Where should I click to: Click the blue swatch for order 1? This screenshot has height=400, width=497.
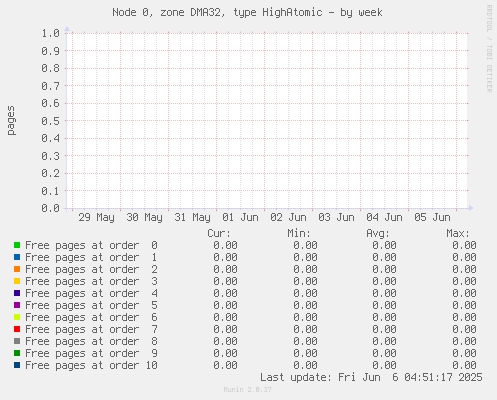[x=17, y=257]
